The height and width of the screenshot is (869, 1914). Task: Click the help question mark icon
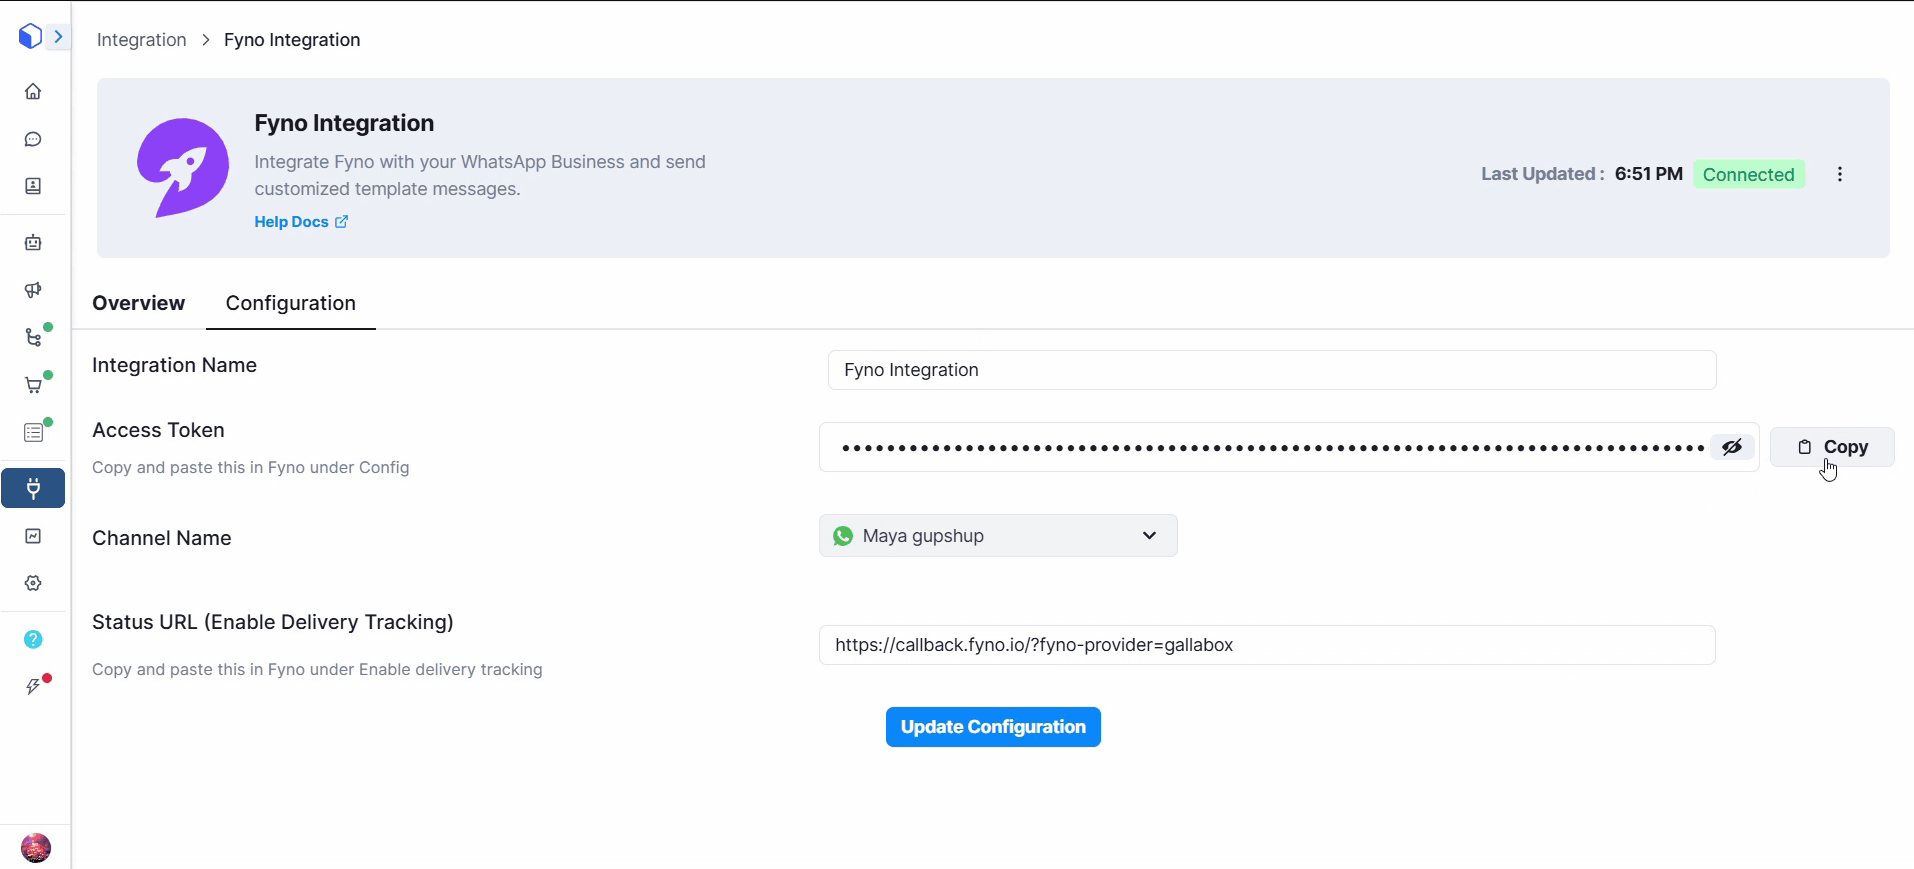pyautogui.click(x=33, y=639)
